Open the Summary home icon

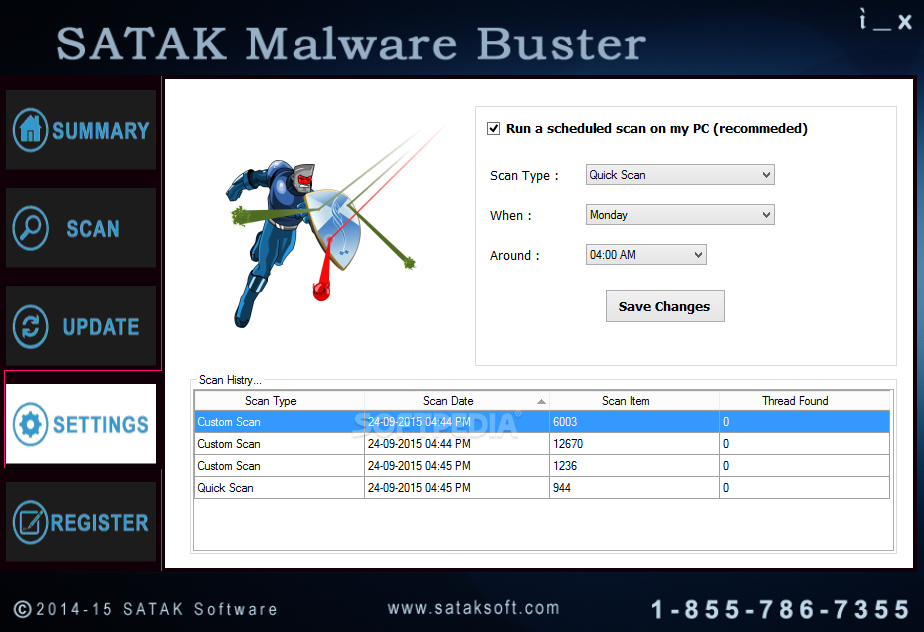point(31,130)
